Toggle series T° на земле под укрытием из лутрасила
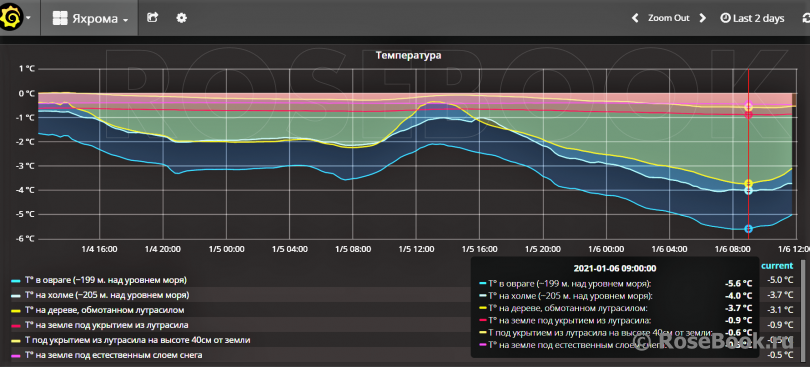 pos(106,325)
